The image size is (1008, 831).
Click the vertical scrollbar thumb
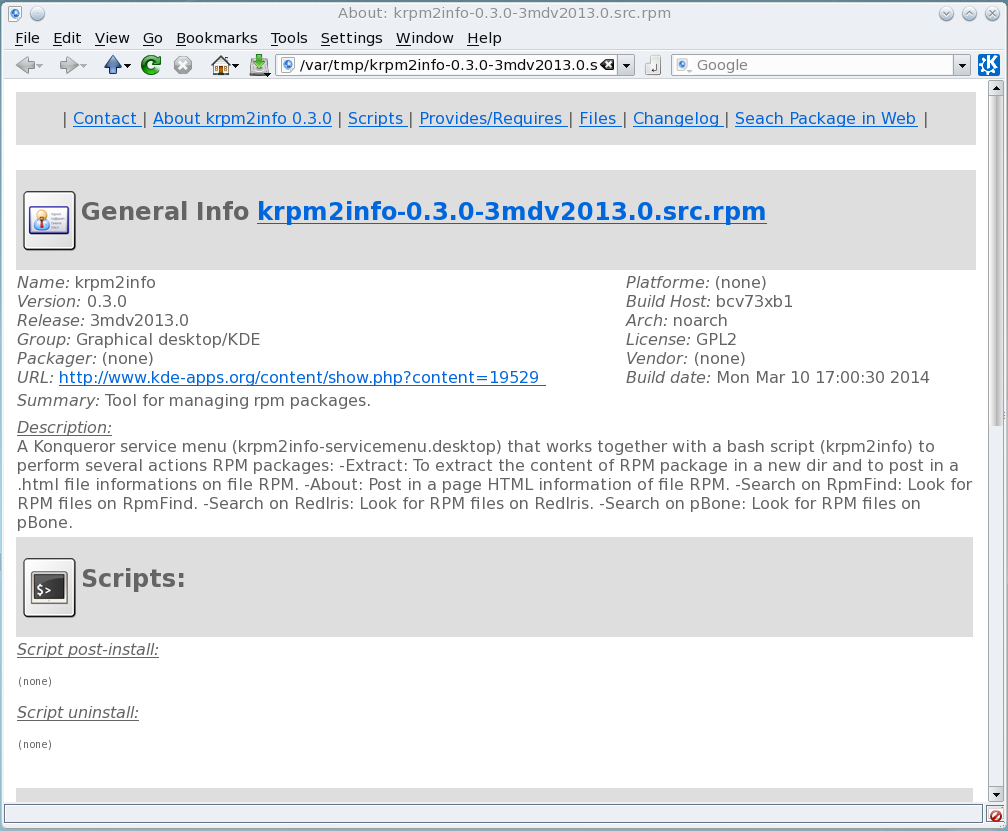pyautogui.click(x=996, y=260)
